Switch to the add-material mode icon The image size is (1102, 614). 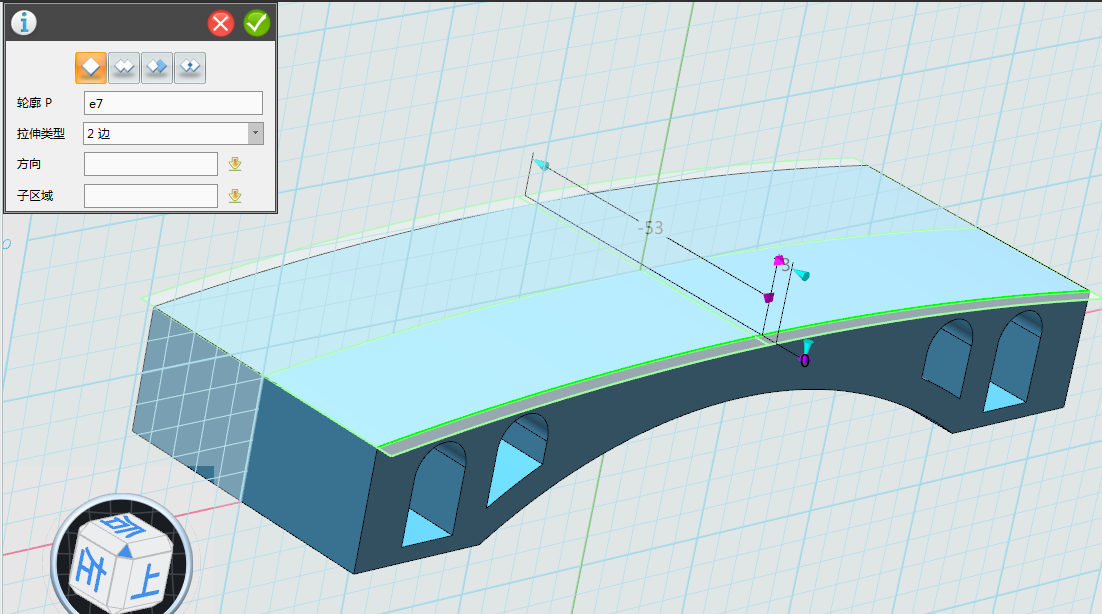[124, 67]
